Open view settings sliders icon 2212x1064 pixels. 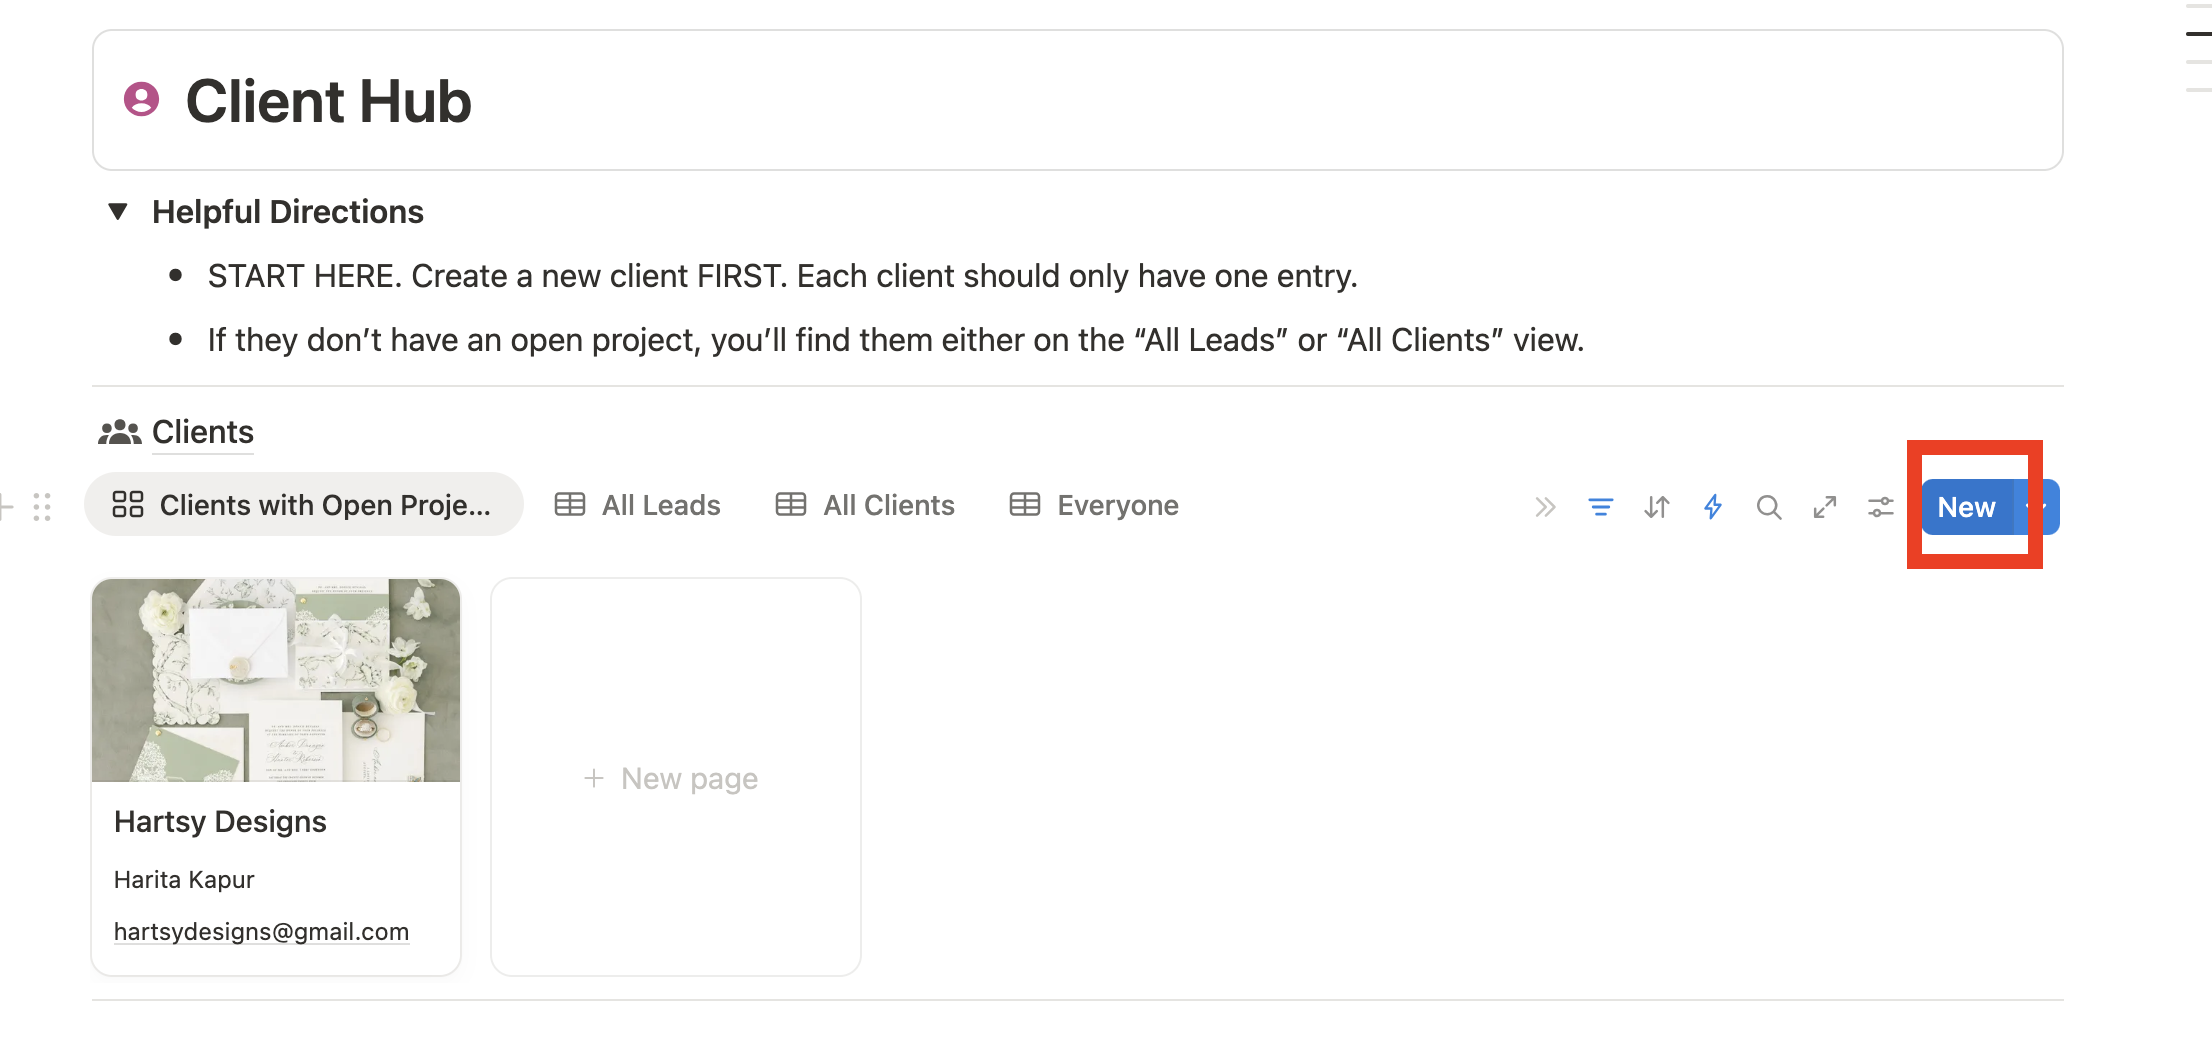pos(1880,507)
